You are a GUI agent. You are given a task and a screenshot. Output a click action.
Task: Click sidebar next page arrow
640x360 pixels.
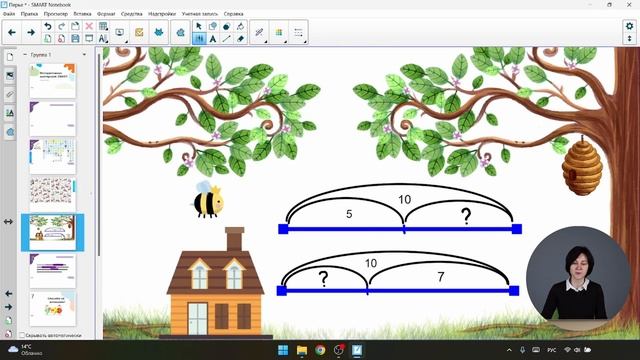pos(9,307)
